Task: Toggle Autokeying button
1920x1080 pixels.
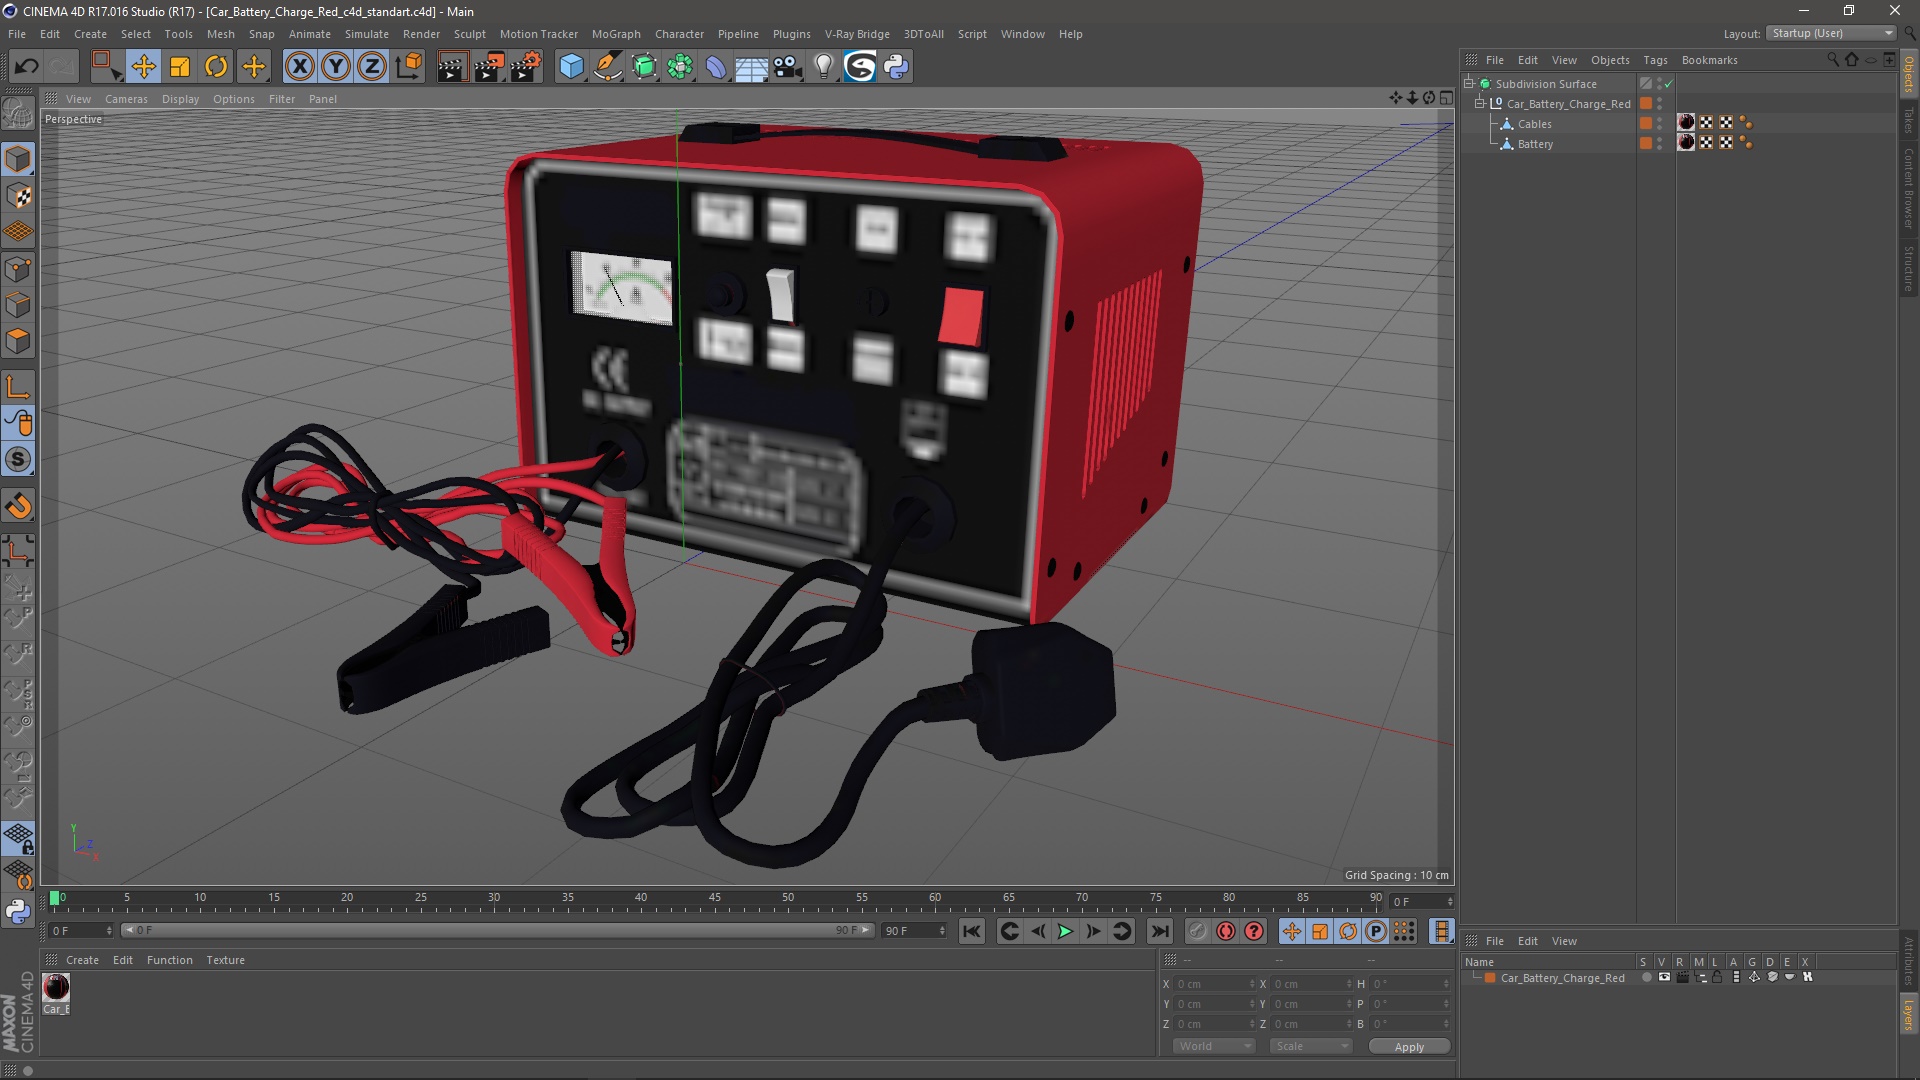Action: [x=1226, y=932]
